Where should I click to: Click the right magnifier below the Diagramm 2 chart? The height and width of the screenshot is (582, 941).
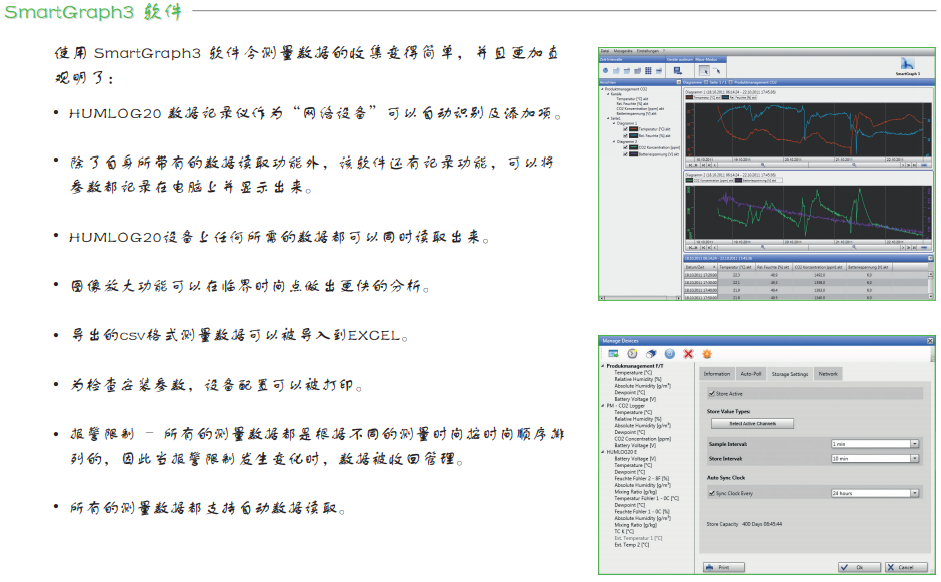853,247
